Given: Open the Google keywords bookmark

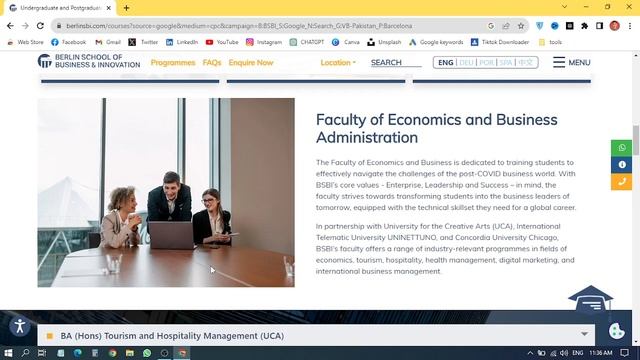Looking at the screenshot, I should 436,42.
